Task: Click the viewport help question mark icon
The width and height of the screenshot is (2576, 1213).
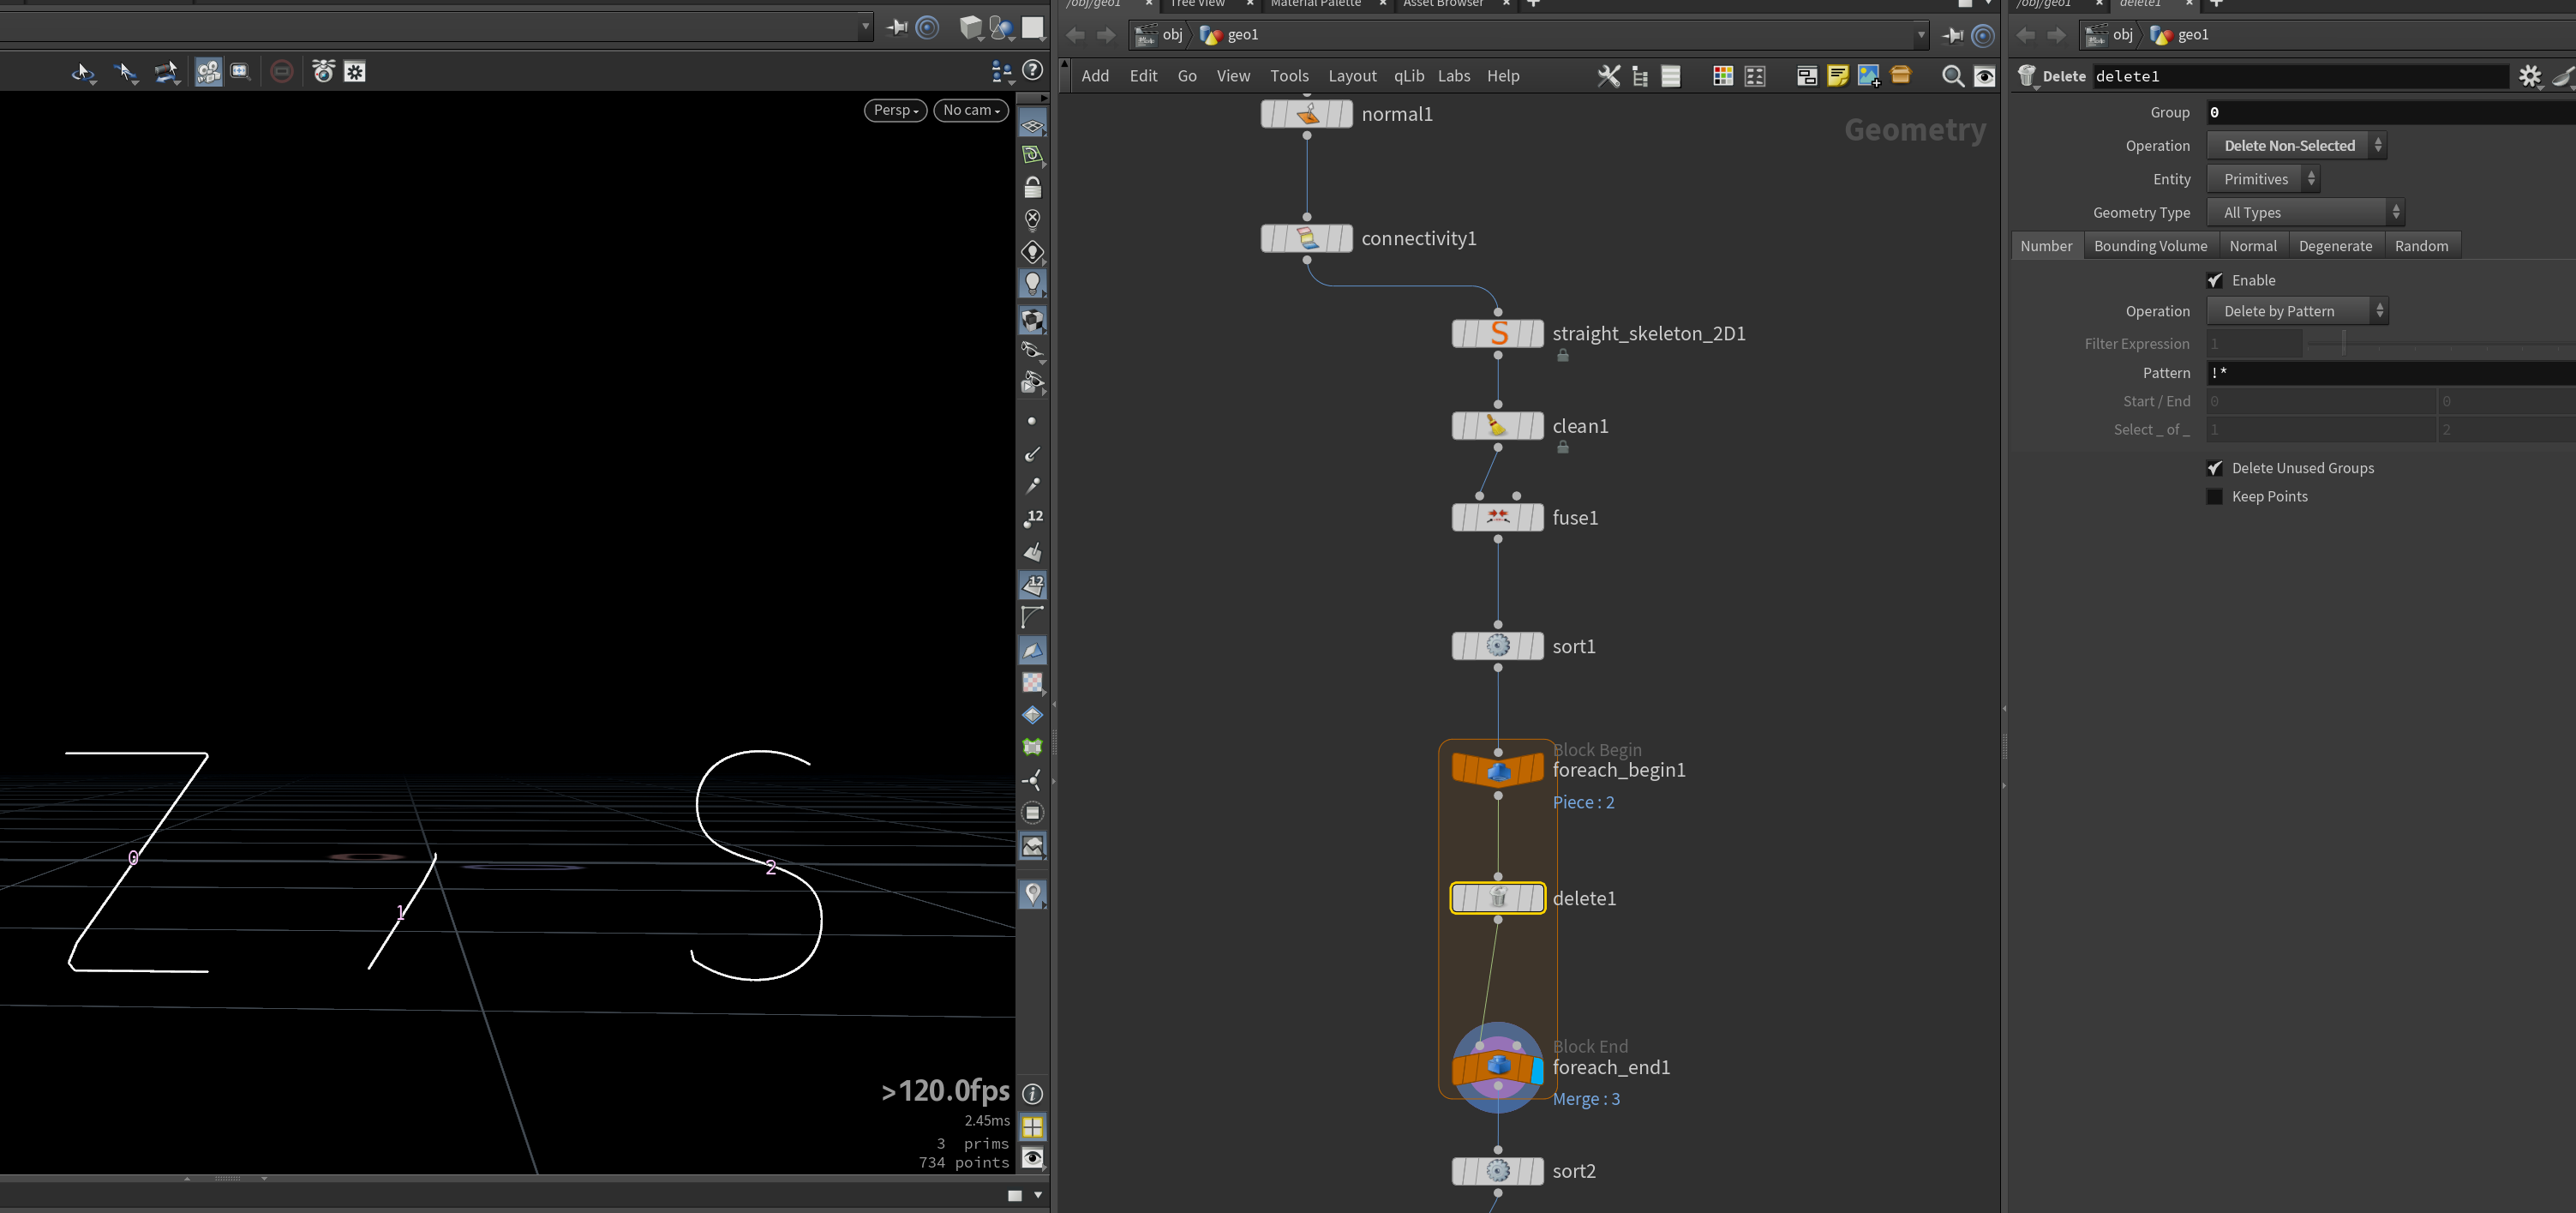Action: click(1033, 70)
